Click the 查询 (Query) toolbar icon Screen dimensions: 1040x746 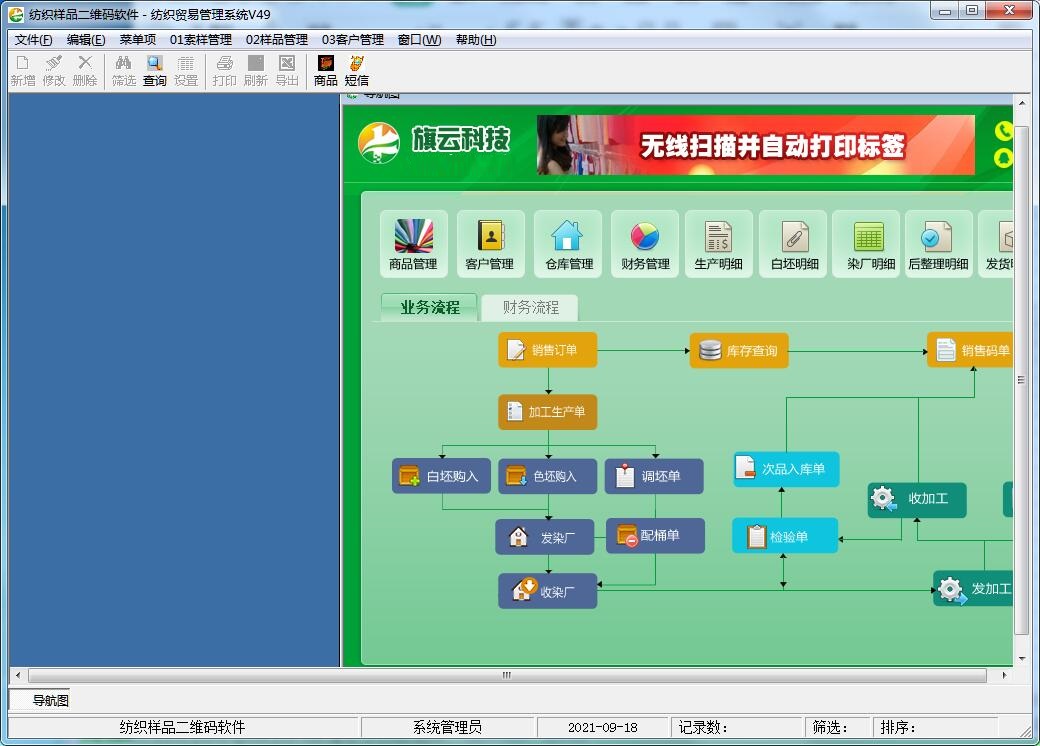[155, 71]
